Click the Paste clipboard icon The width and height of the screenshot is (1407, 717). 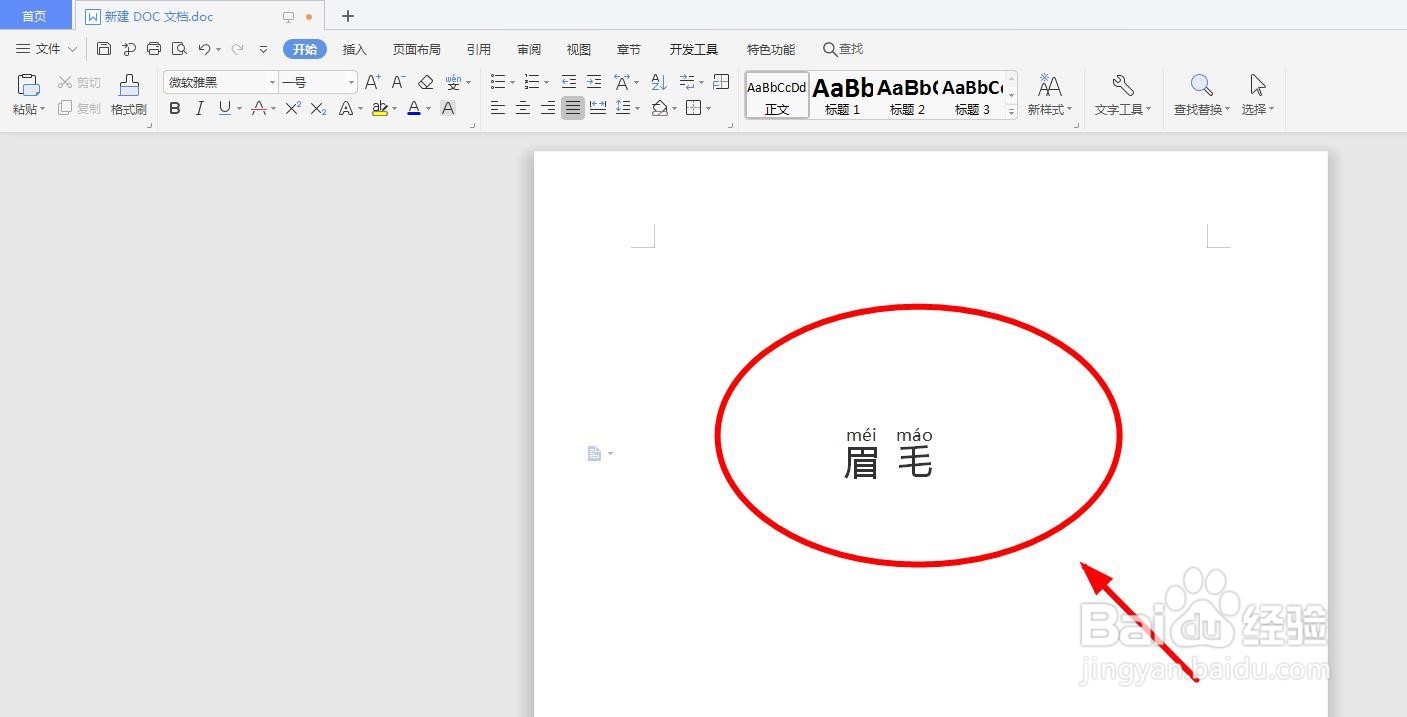29,85
